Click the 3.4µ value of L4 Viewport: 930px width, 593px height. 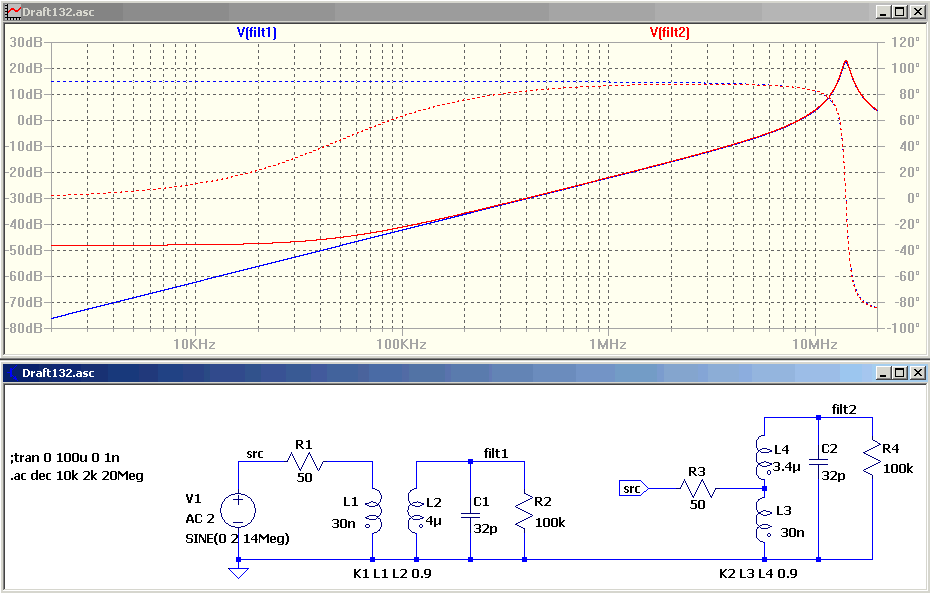[787, 467]
